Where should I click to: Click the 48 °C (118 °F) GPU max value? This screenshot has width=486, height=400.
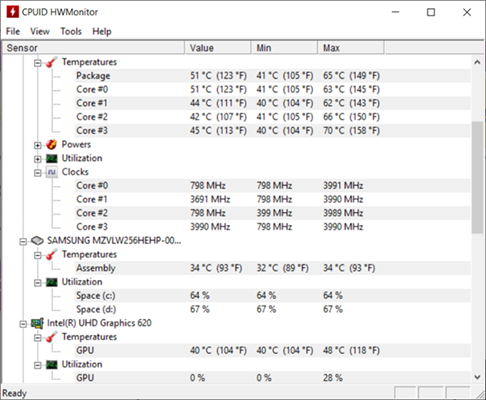pos(351,350)
